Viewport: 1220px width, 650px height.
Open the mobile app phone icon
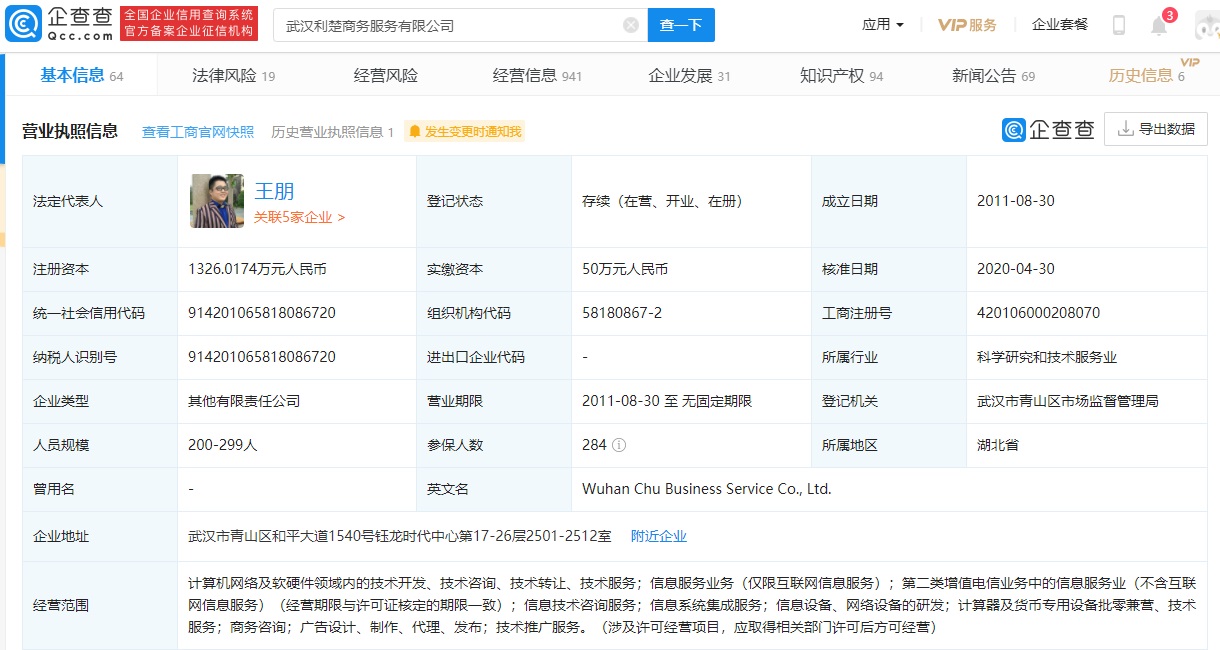coord(1119,25)
